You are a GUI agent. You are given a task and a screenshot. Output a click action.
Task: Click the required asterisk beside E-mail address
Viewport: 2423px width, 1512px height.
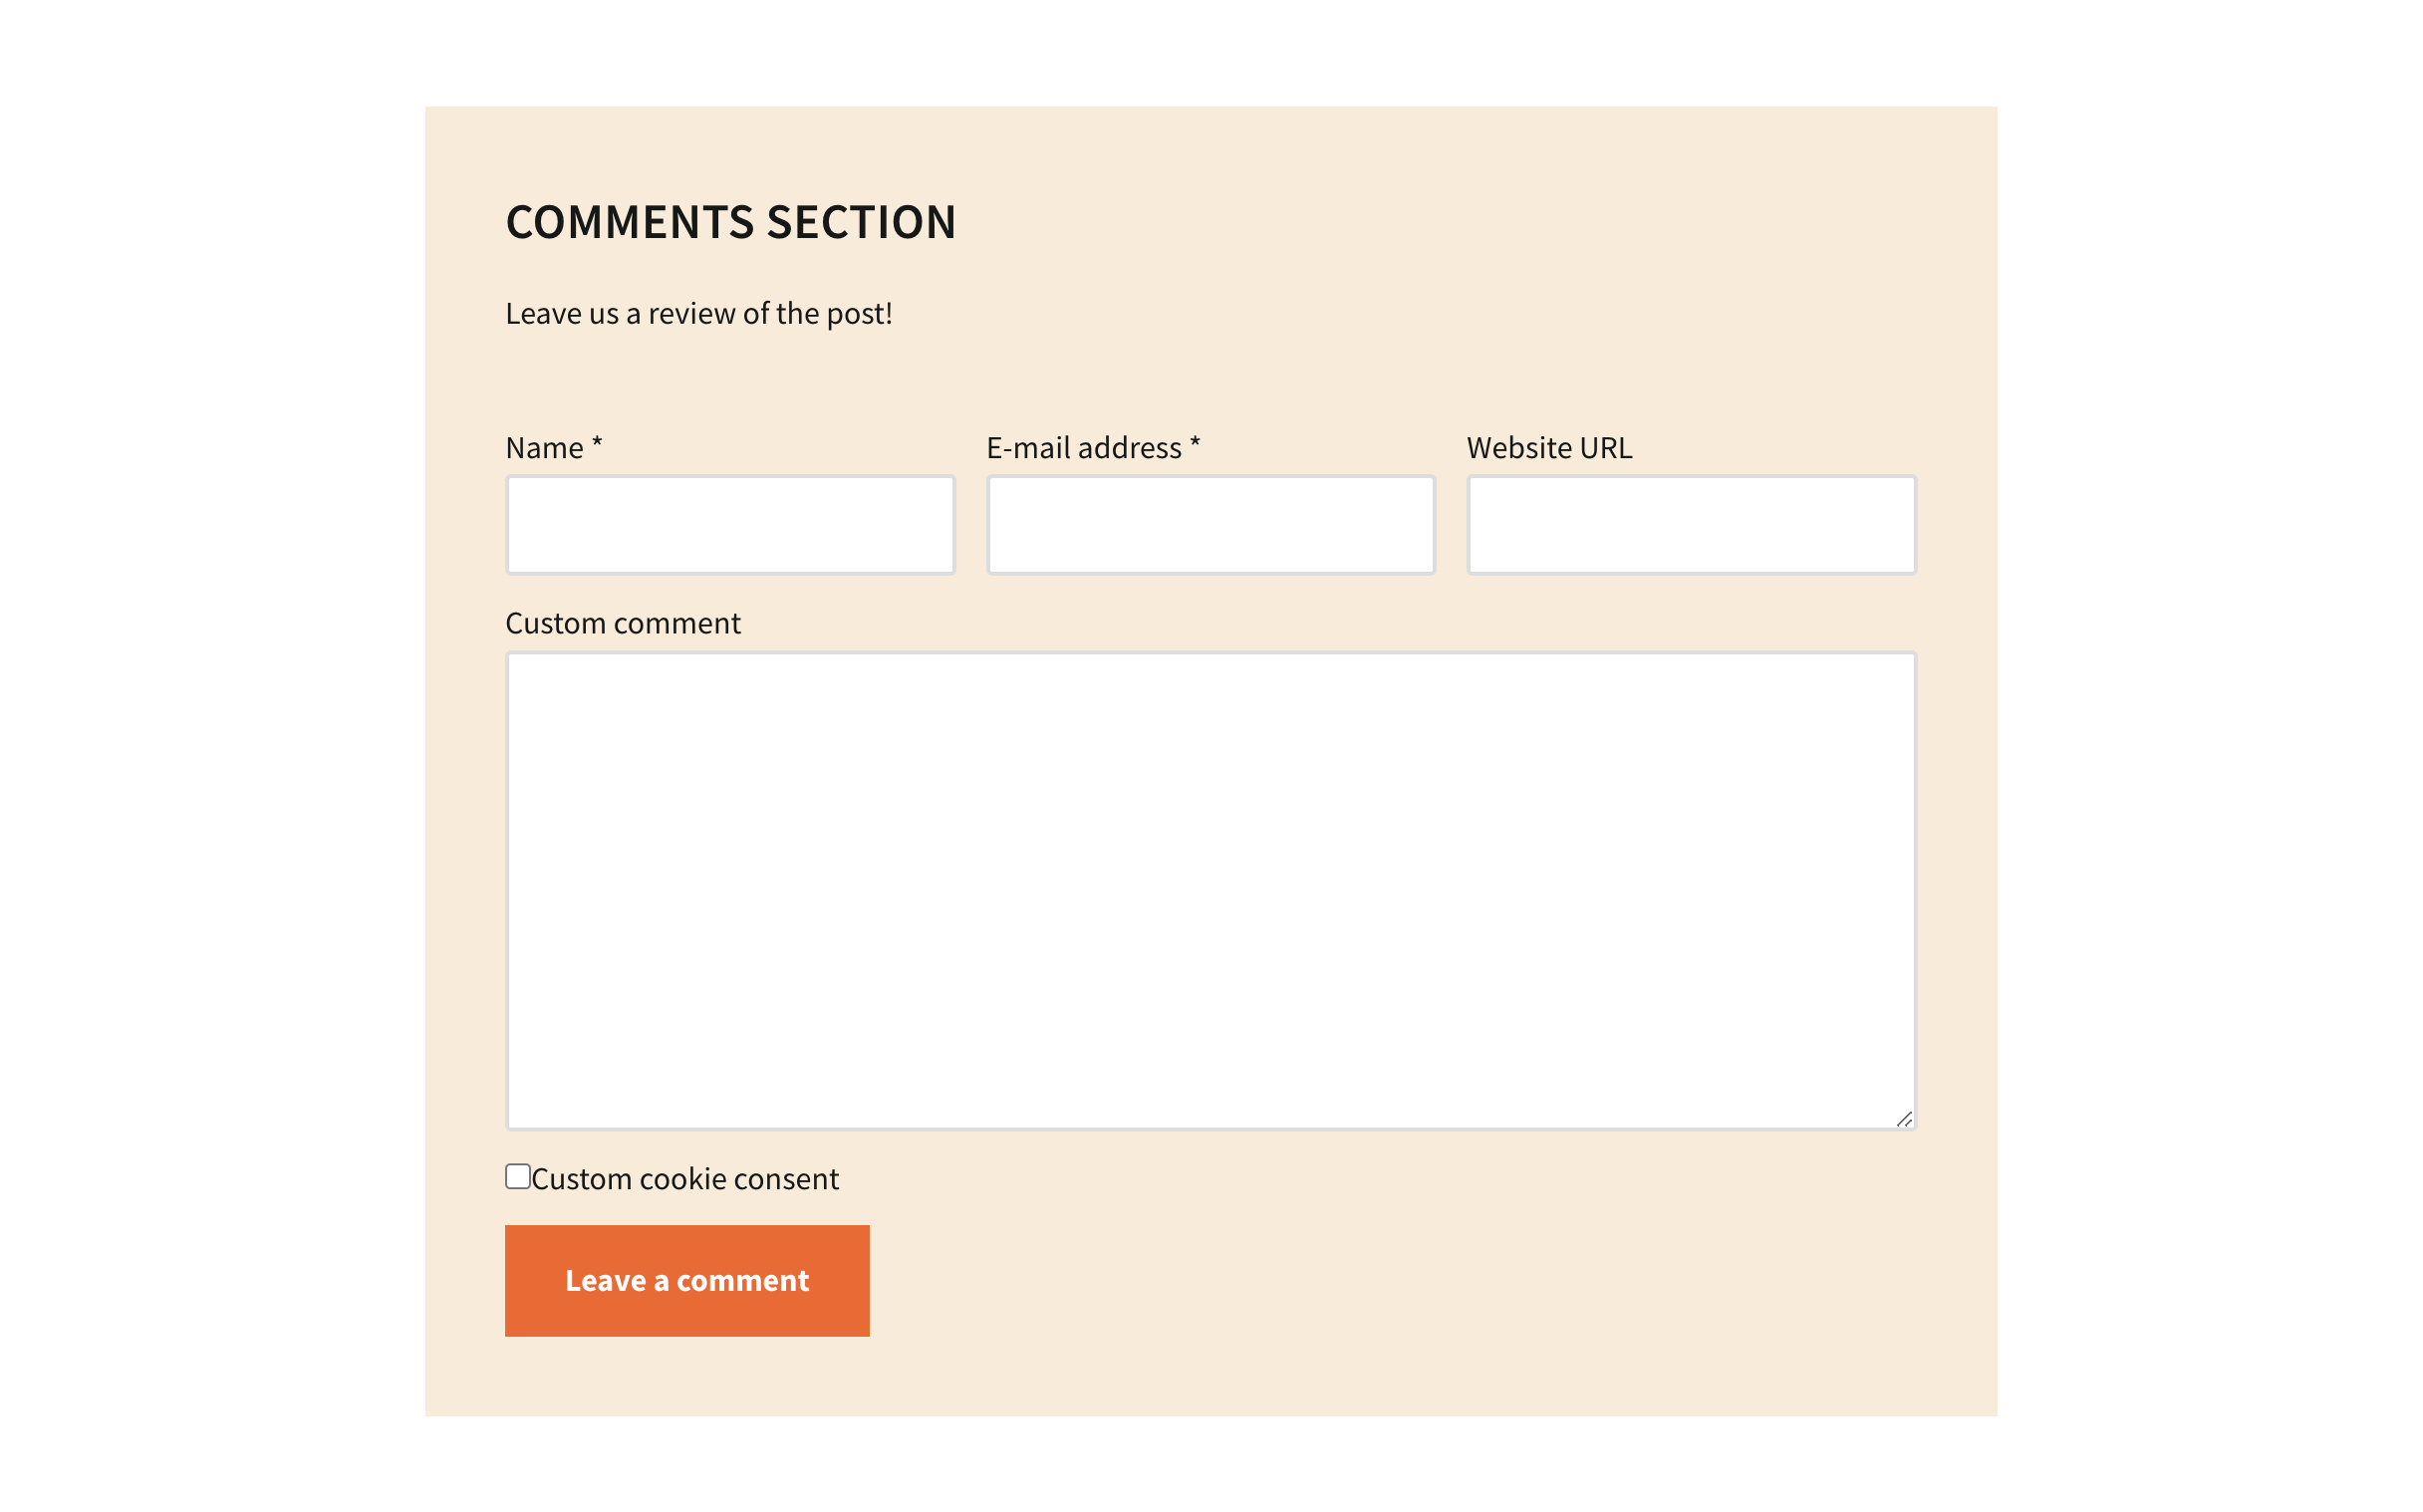coord(1195,444)
